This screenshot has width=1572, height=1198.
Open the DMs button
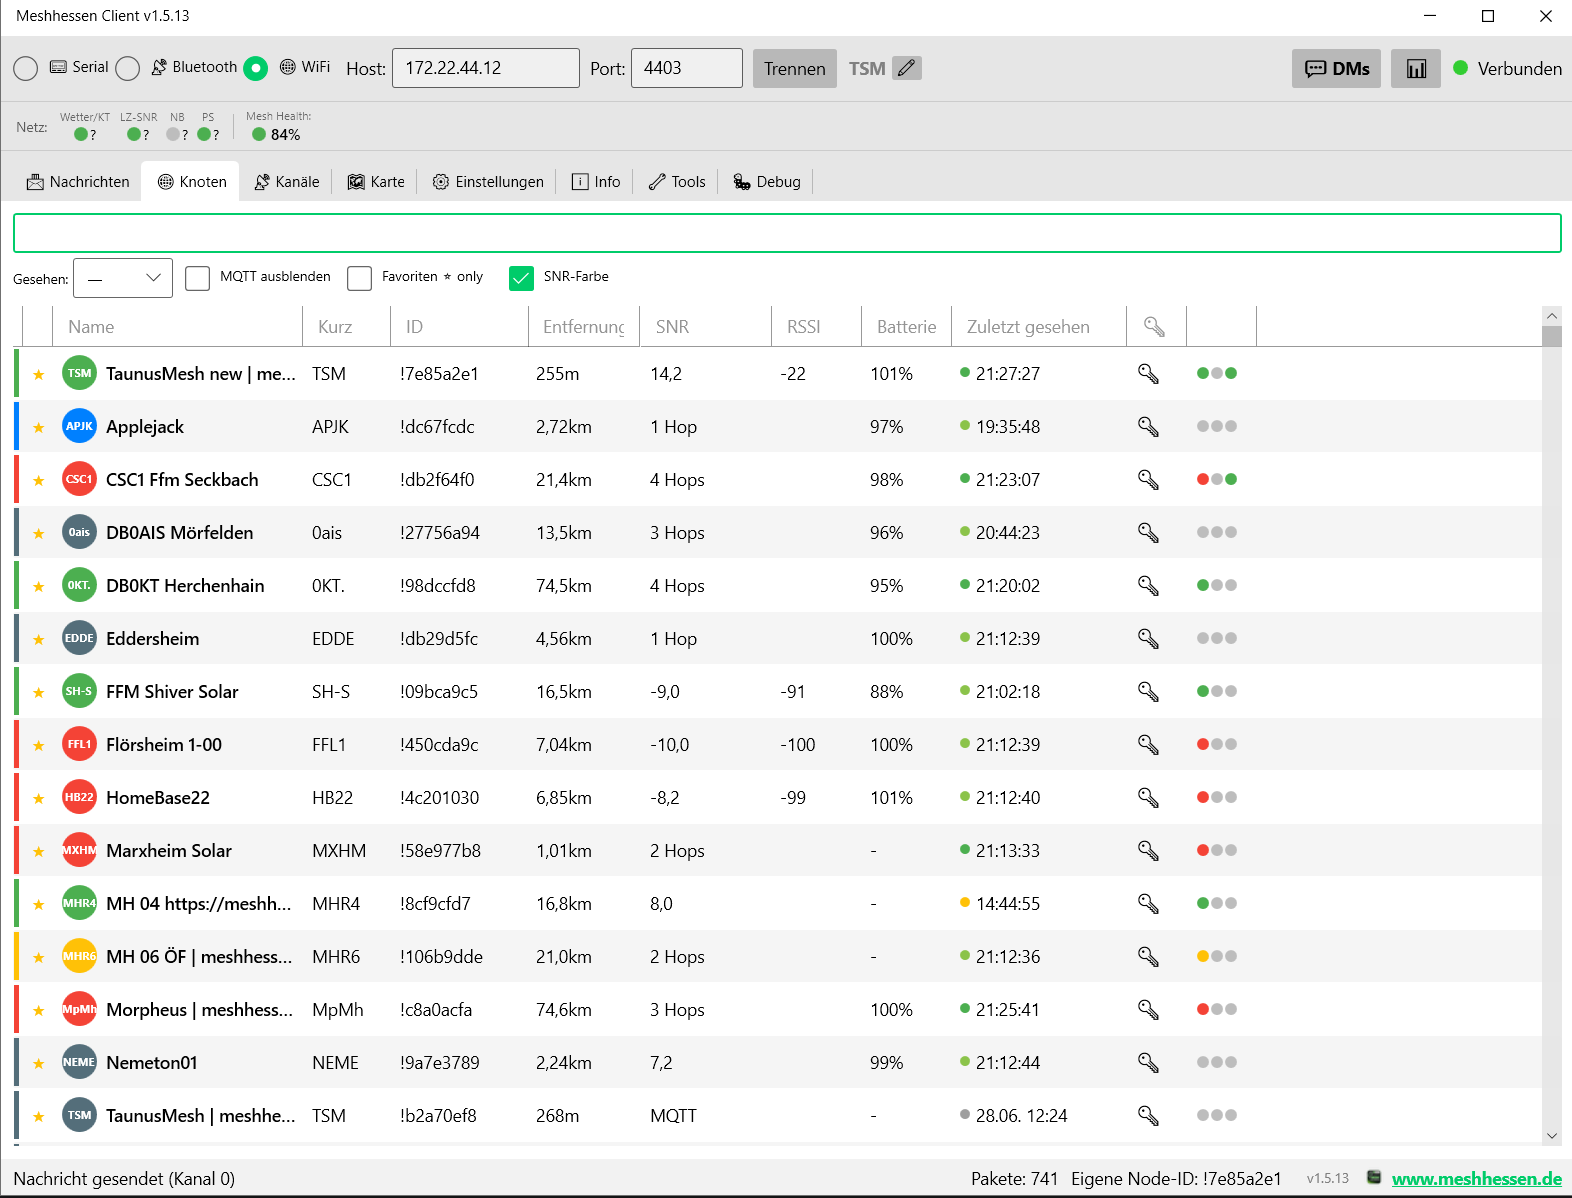[1336, 69]
